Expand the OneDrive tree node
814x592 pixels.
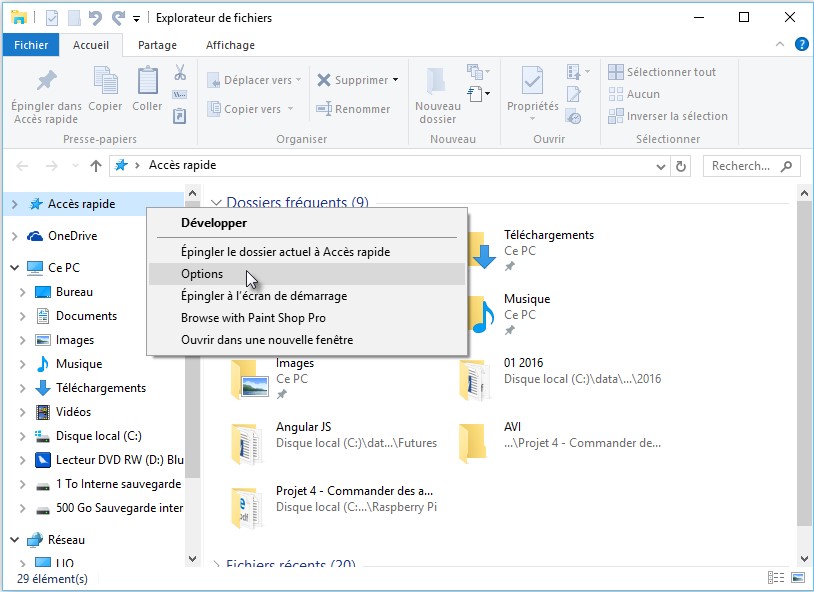click(14, 236)
